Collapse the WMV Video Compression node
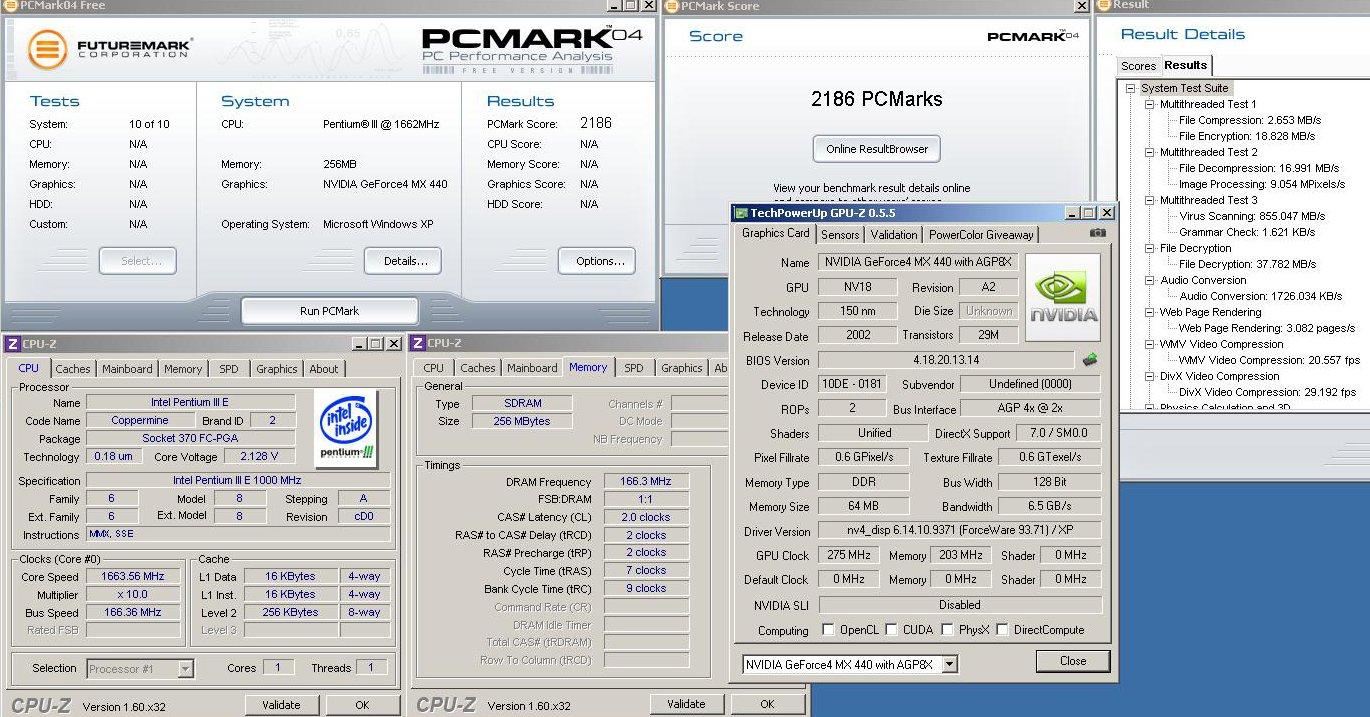 coord(1150,344)
